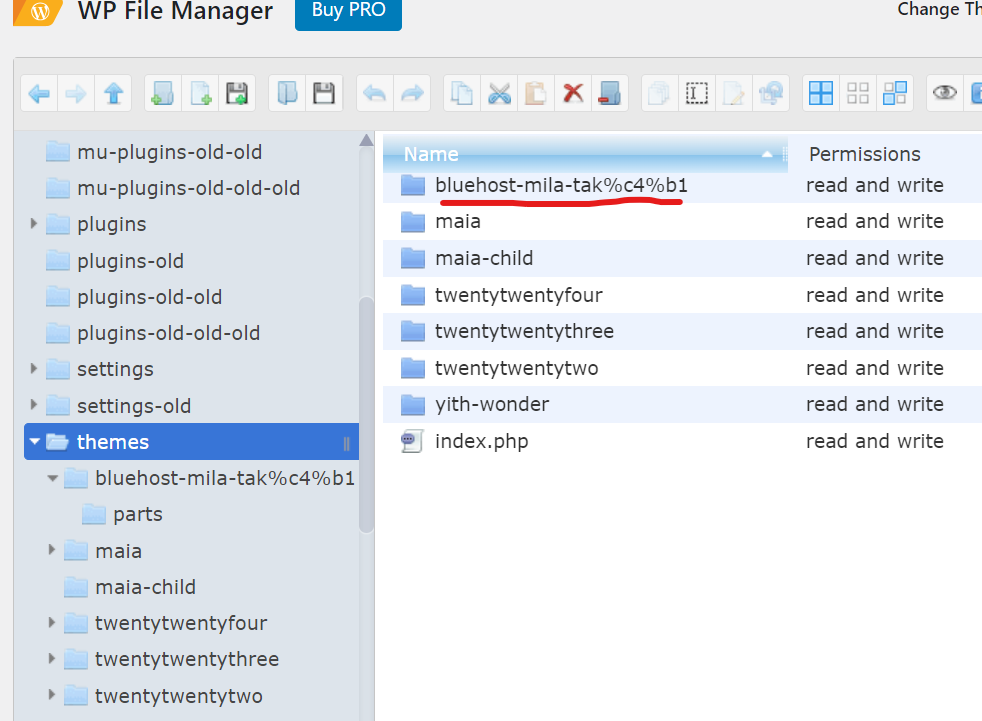This screenshot has width=982, height=721.
Task: Open the selected item via folder icon
Action: point(287,93)
